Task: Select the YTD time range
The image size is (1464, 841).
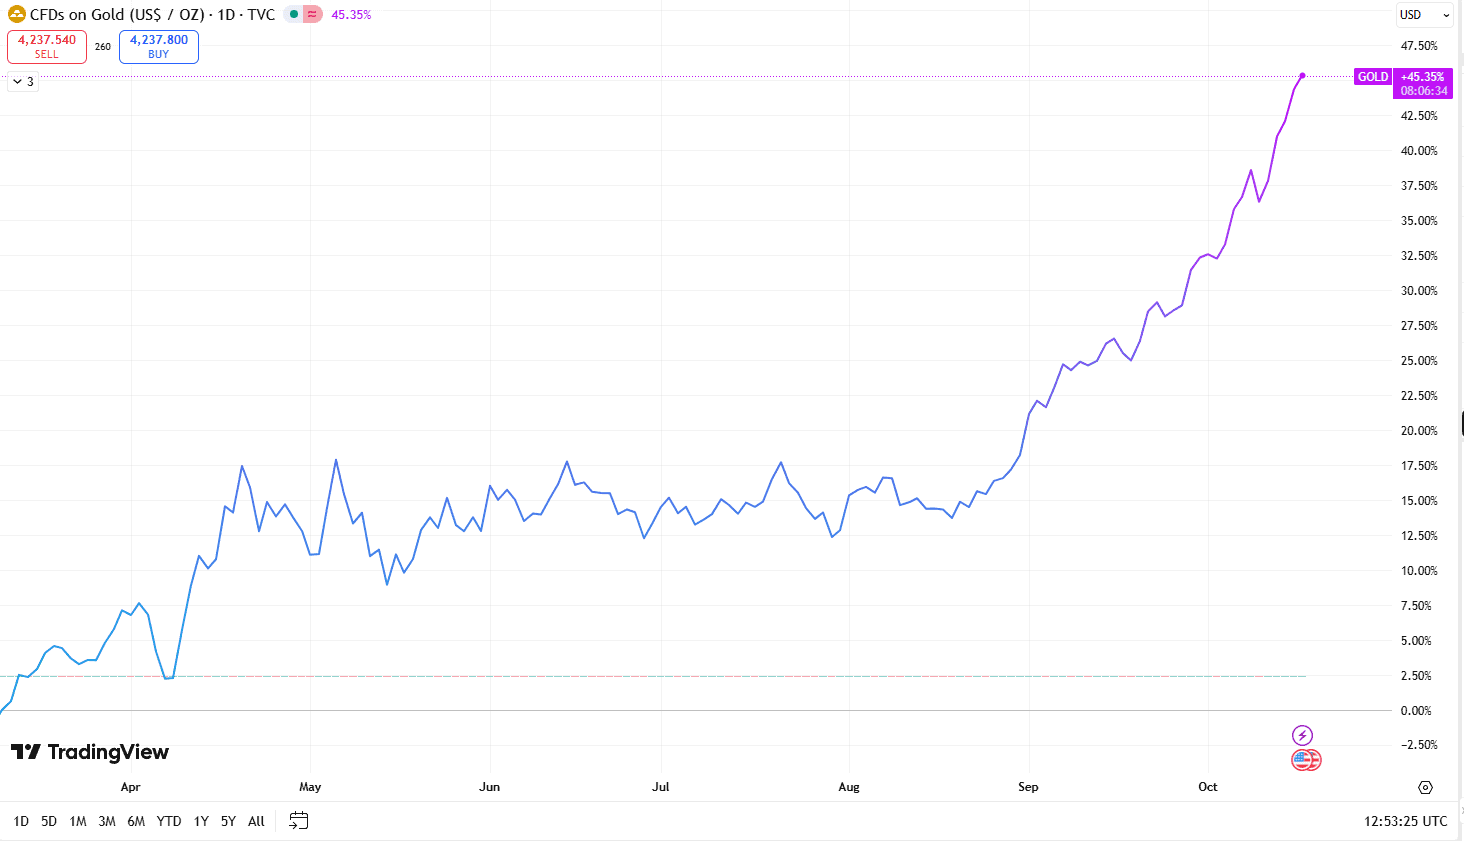Action: (x=169, y=821)
